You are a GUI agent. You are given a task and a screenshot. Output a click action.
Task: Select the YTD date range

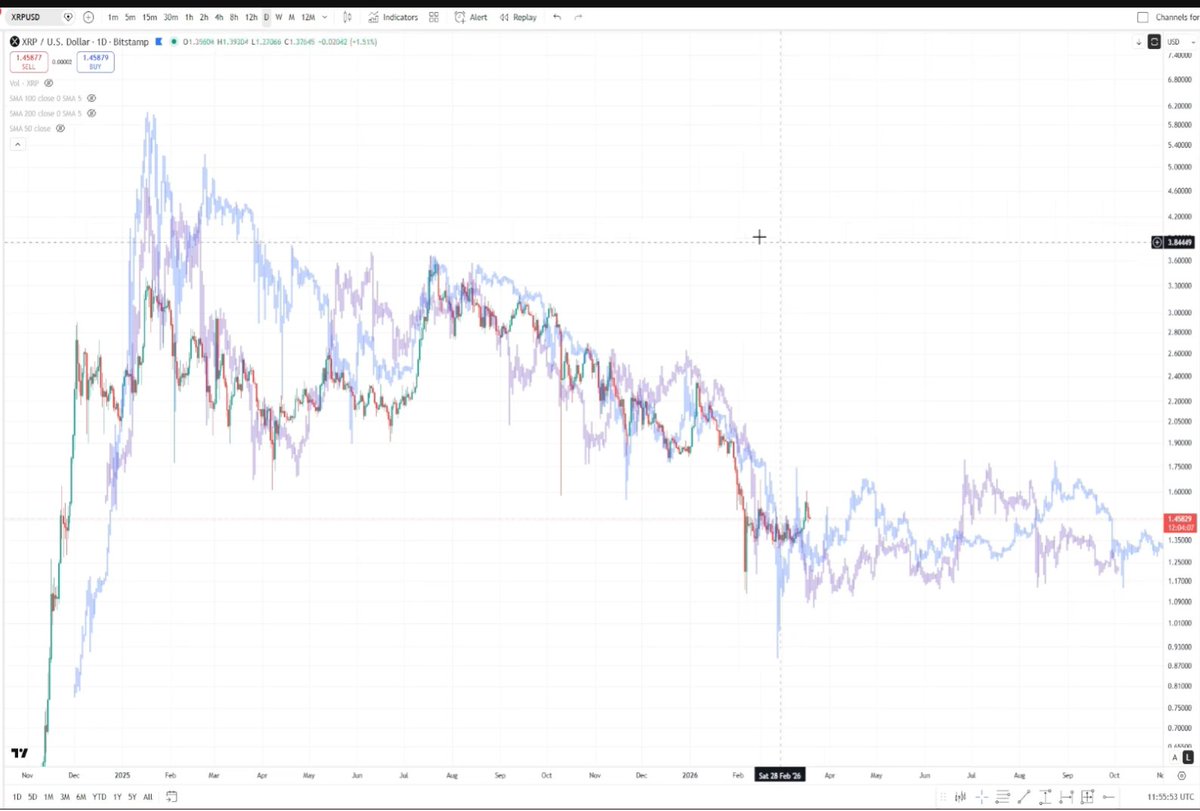point(98,797)
